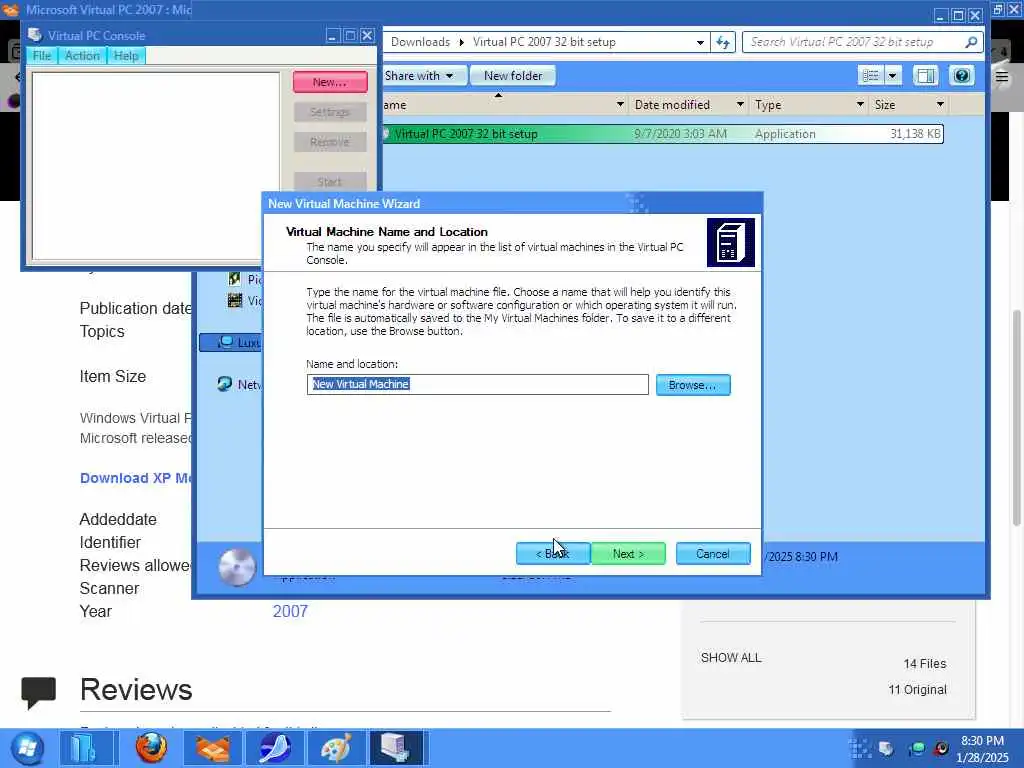The height and width of the screenshot is (768, 1024).
Task: Click the computer tower icon in wizard header
Action: (731, 242)
